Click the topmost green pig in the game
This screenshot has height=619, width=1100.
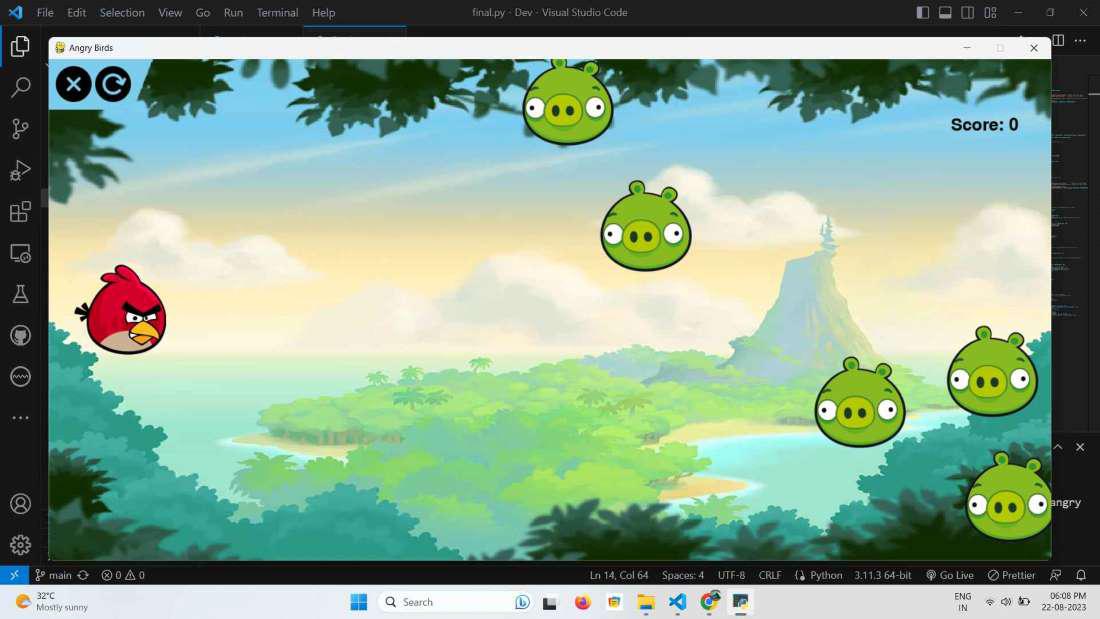click(x=568, y=102)
